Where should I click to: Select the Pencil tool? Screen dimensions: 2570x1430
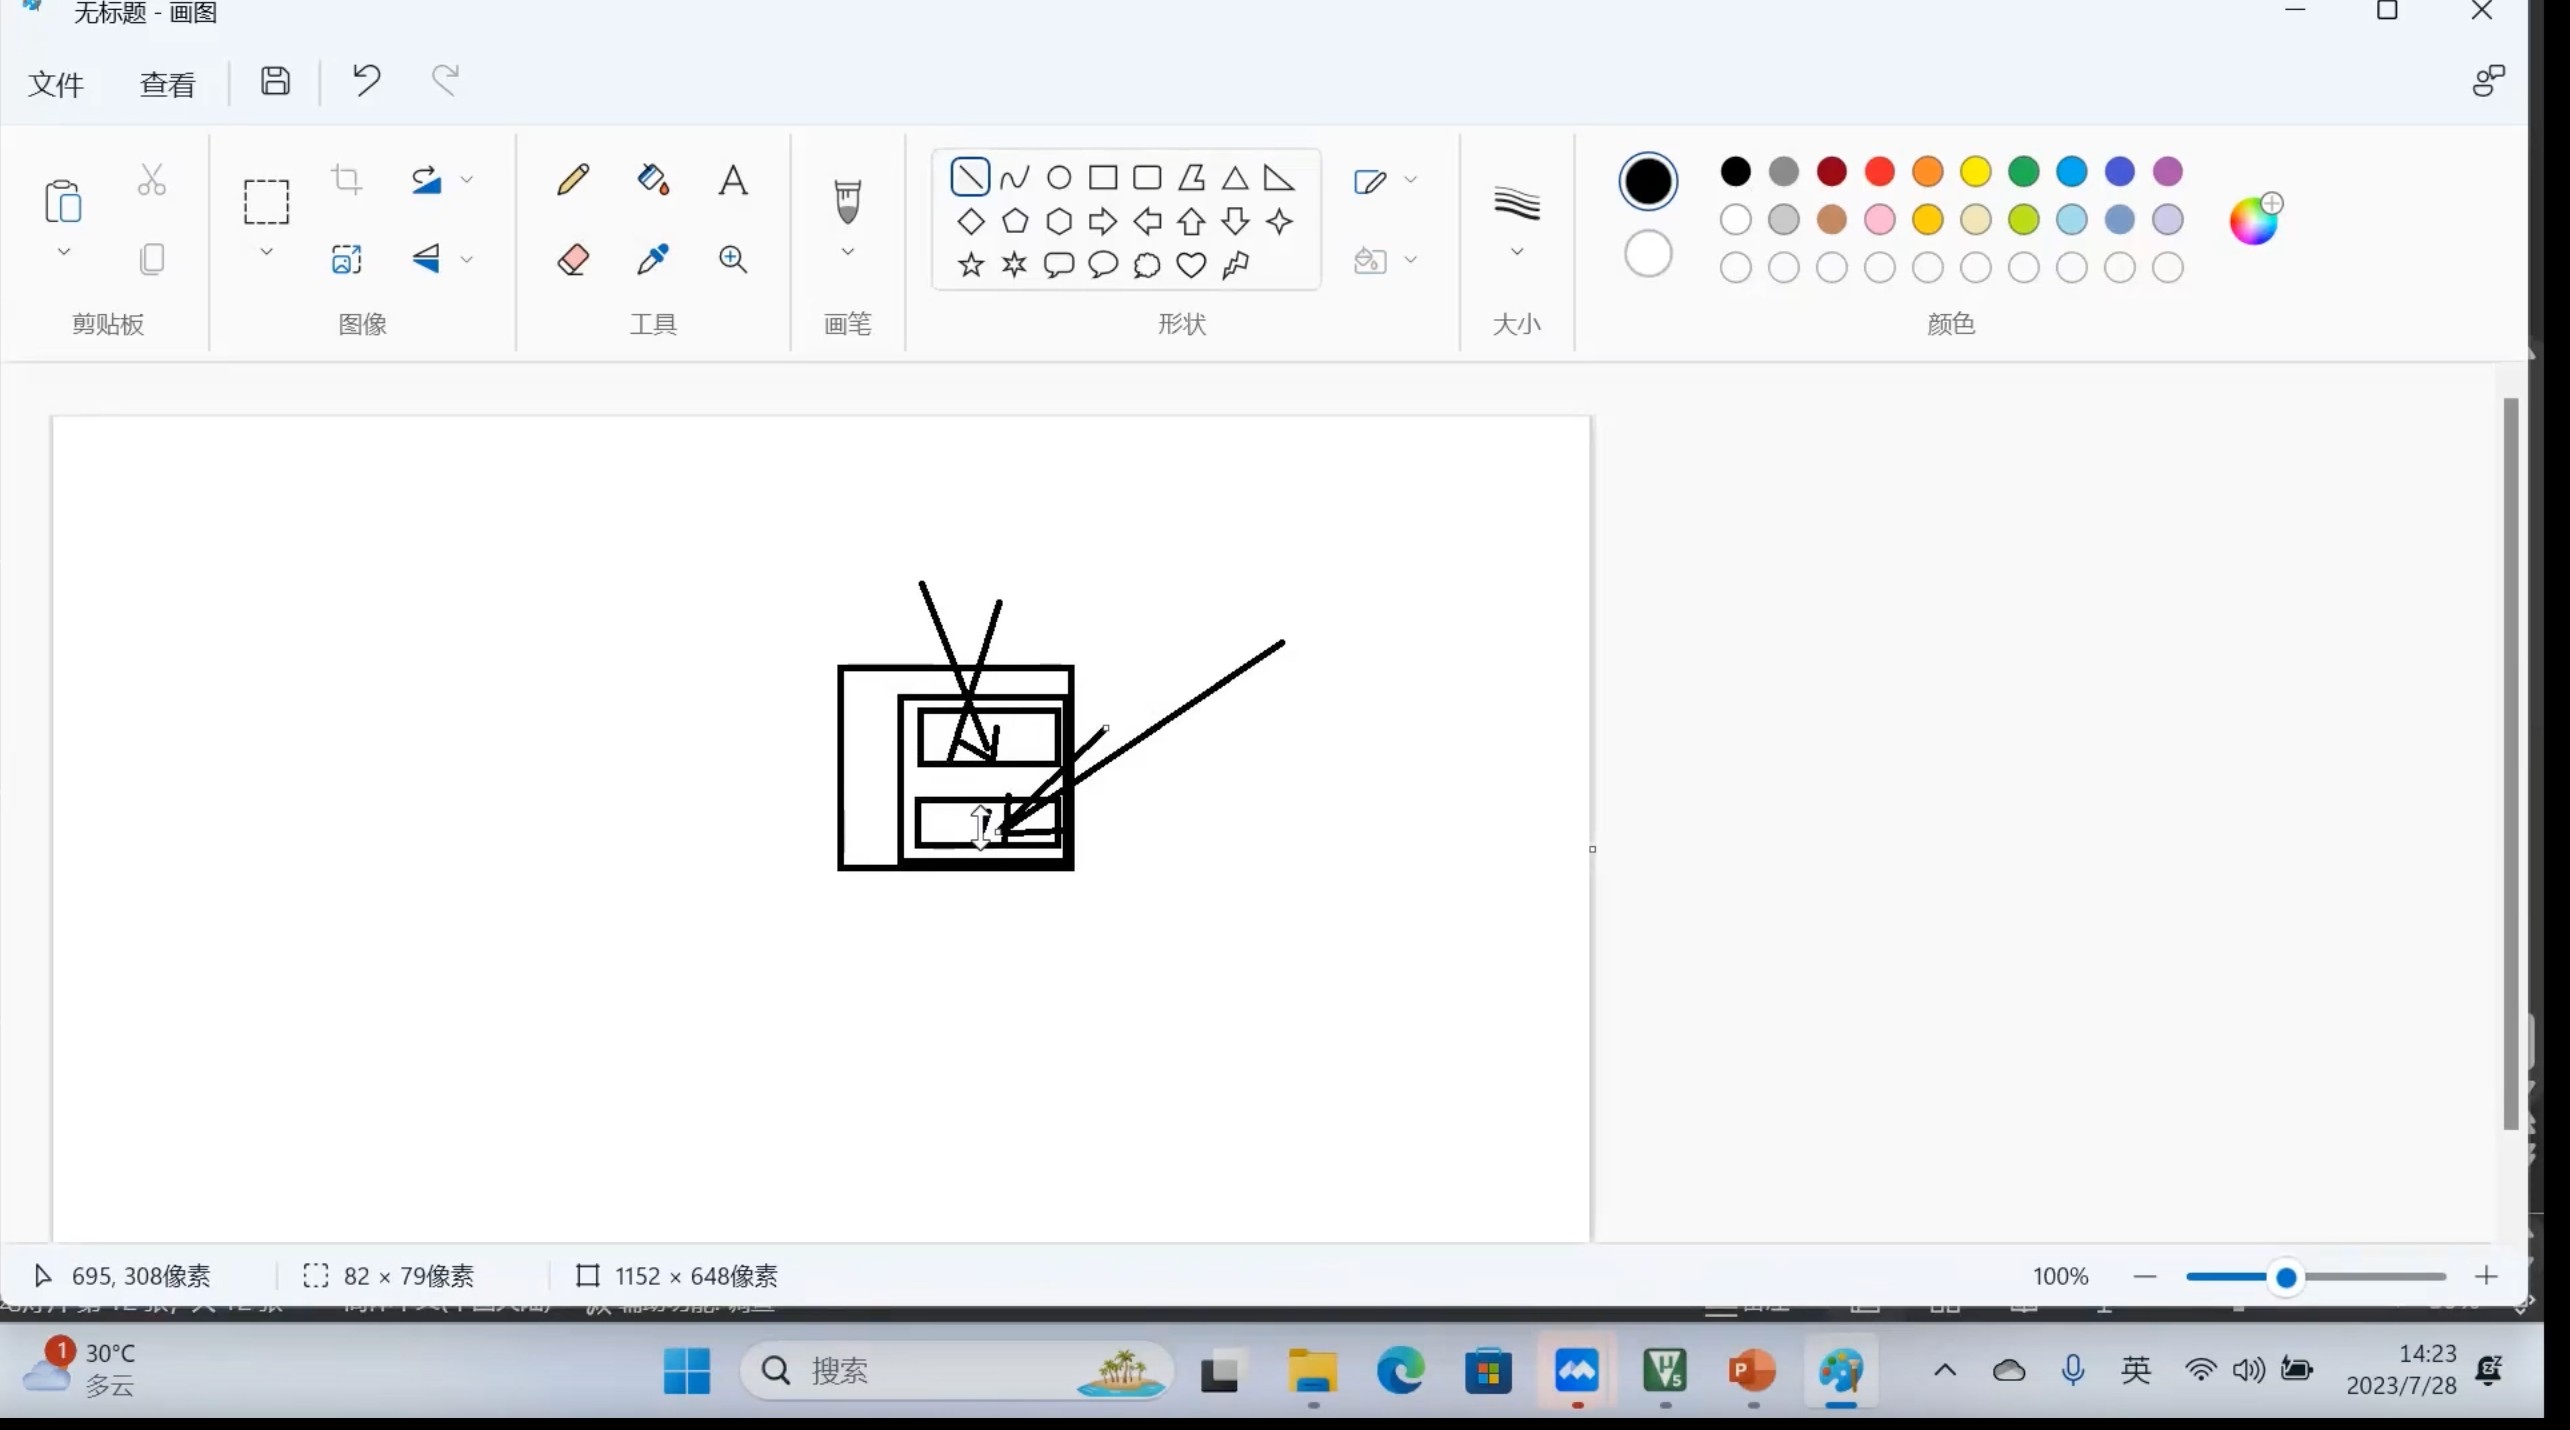click(573, 180)
